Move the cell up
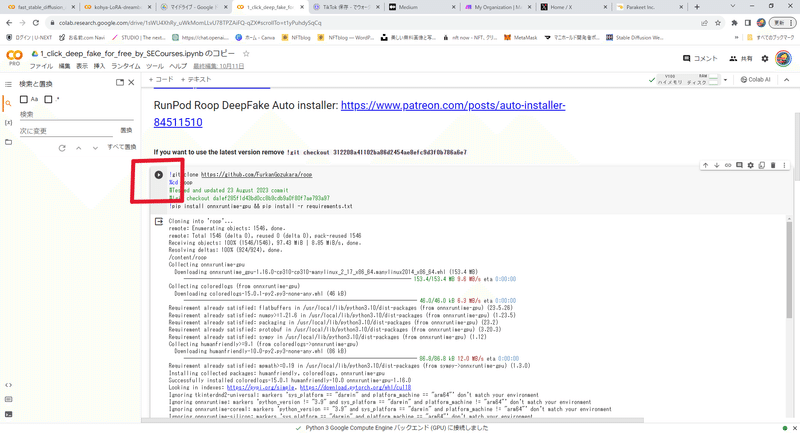The width and height of the screenshot is (800, 433). point(705,165)
